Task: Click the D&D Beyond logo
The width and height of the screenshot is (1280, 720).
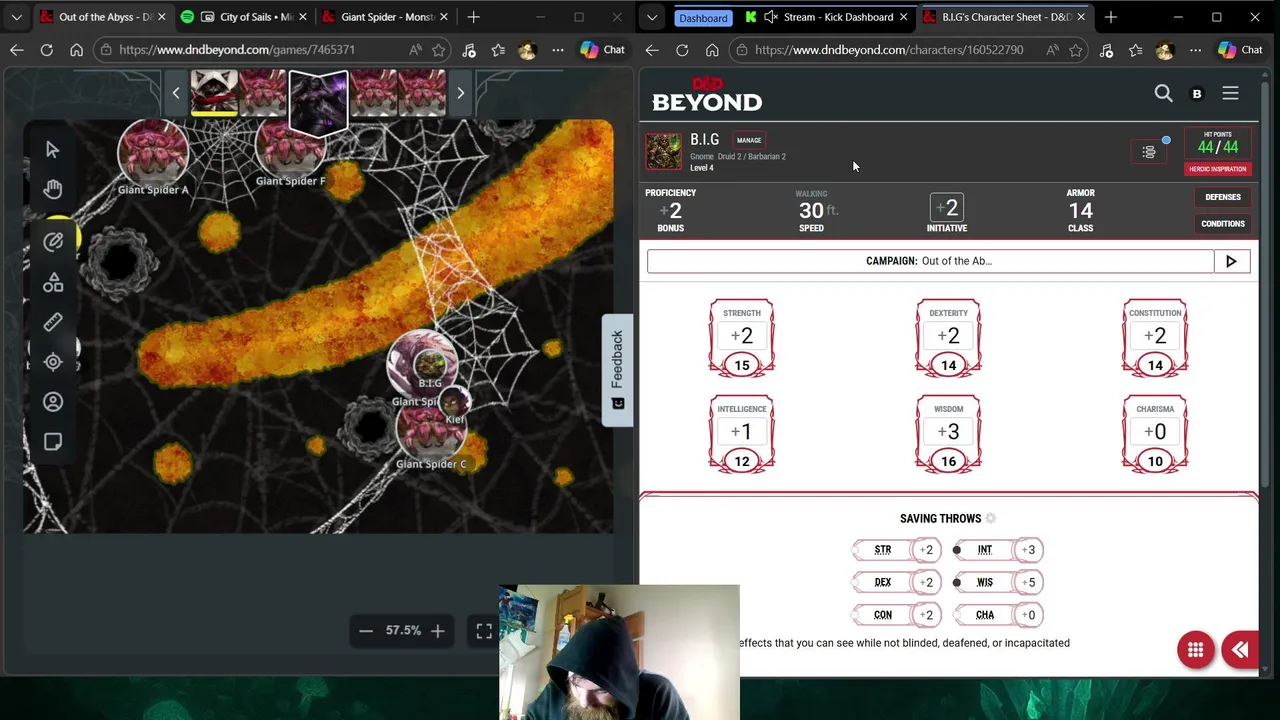Action: pyautogui.click(x=707, y=94)
